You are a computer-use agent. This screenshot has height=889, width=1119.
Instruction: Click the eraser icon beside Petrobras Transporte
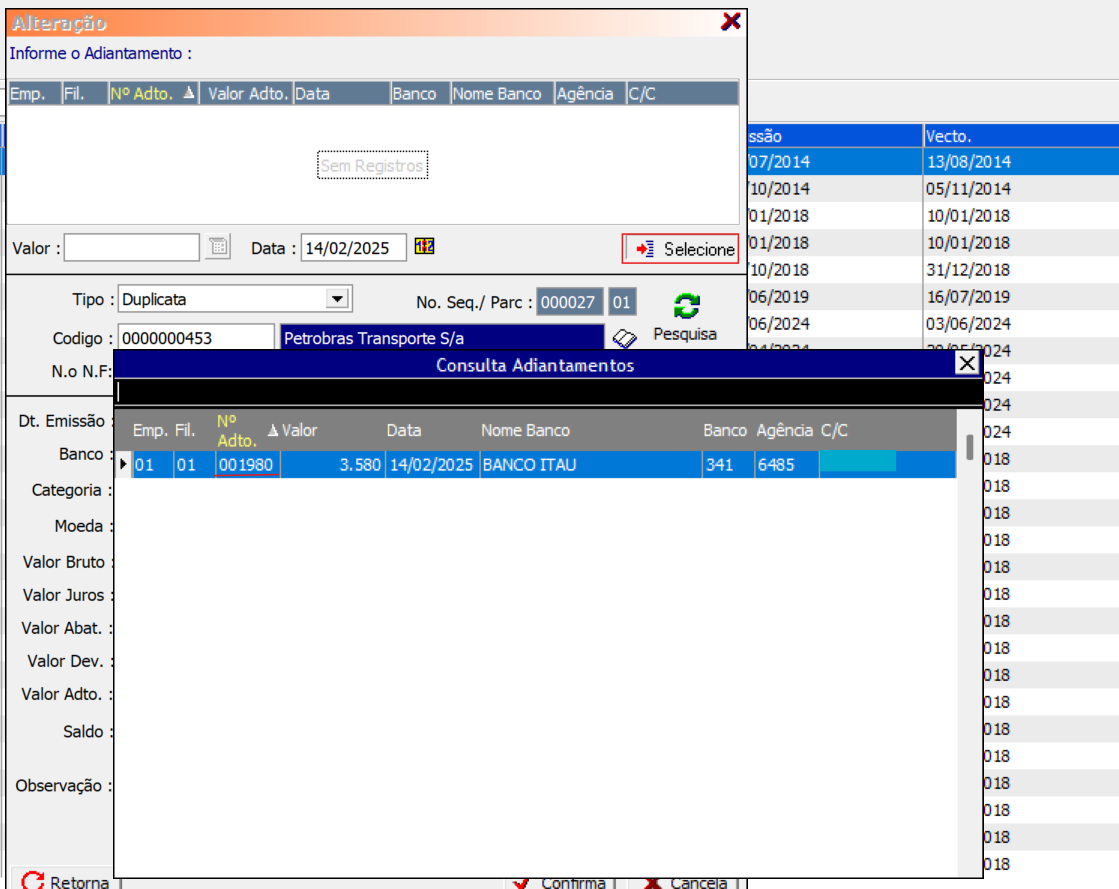pos(625,339)
